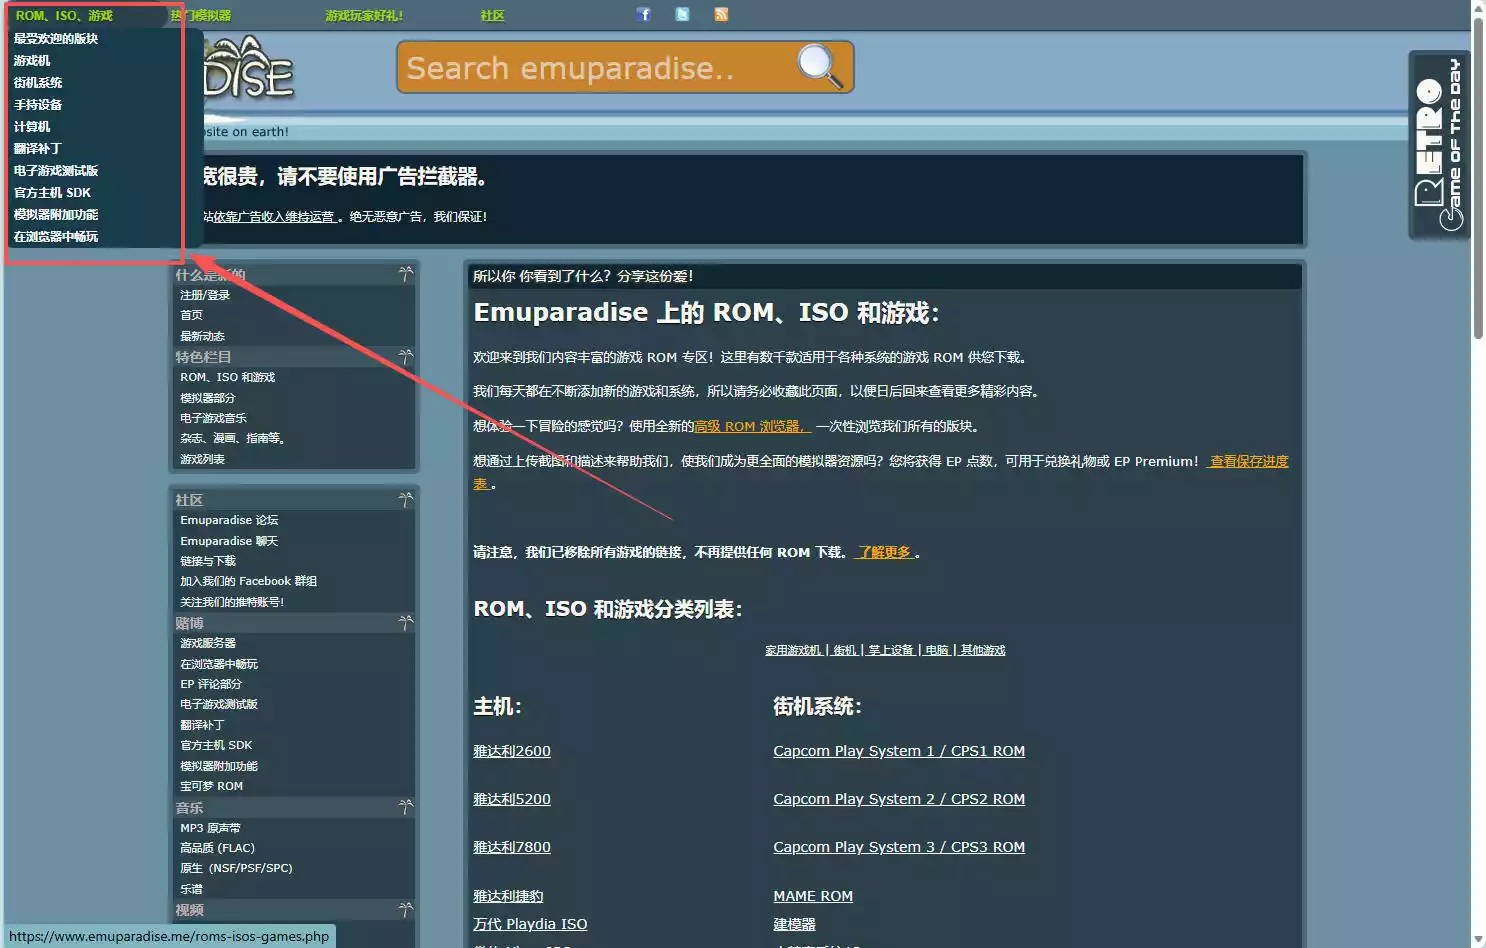Image resolution: width=1486 pixels, height=948 pixels.
Task: Open the Facebook icon in top bar
Action: pyautogui.click(x=644, y=14)
